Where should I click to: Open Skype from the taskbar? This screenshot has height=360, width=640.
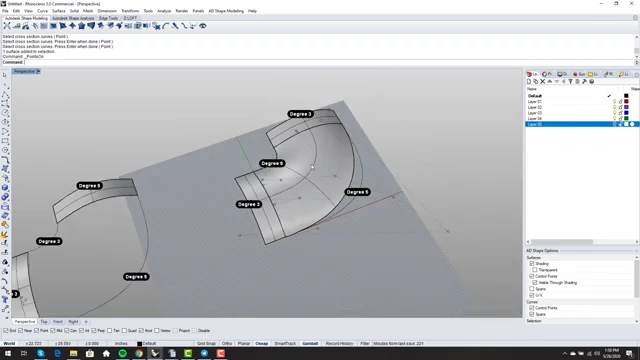pos(41,353)
